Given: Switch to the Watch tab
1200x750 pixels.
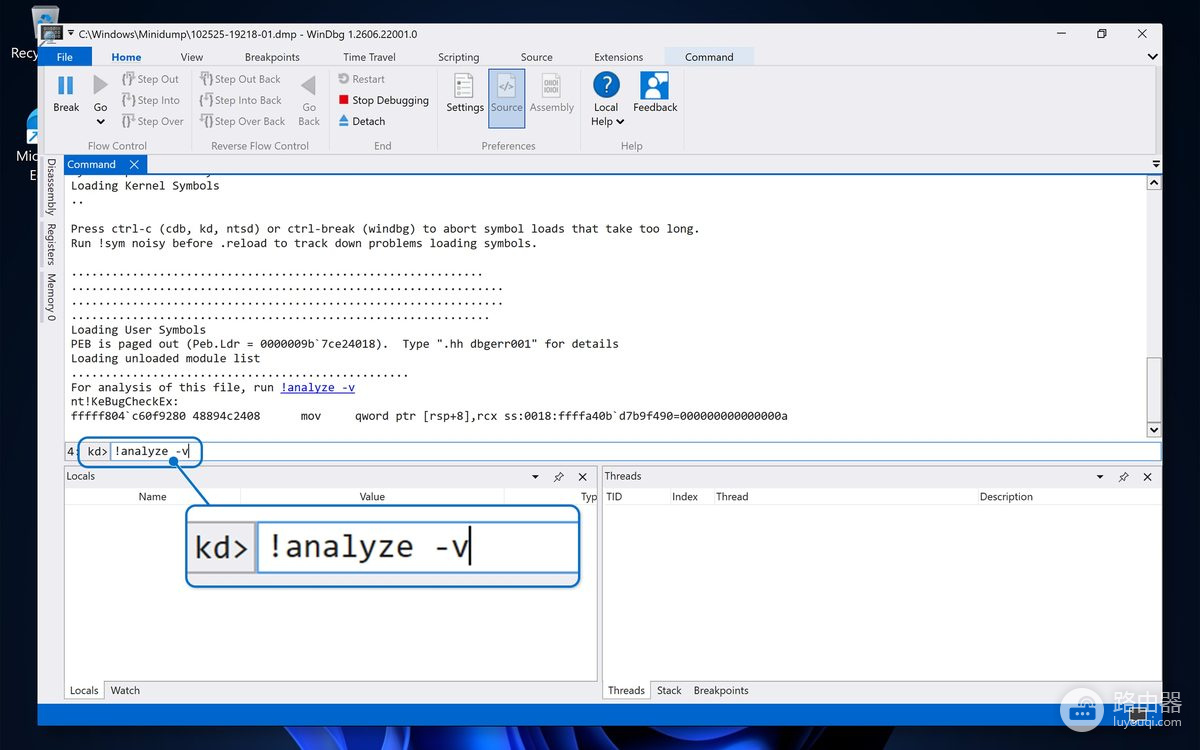Looking at the screenshot, I should point(125,690).
